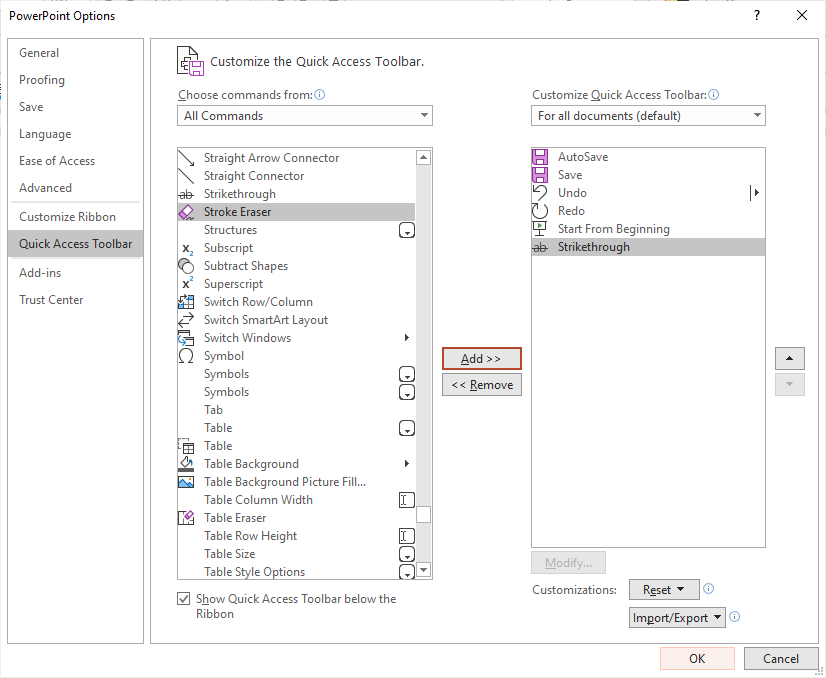Click info icon beside Choose commands from
Image resolution: width=826 pixels, height=678 pixels.
coord(320,95)
